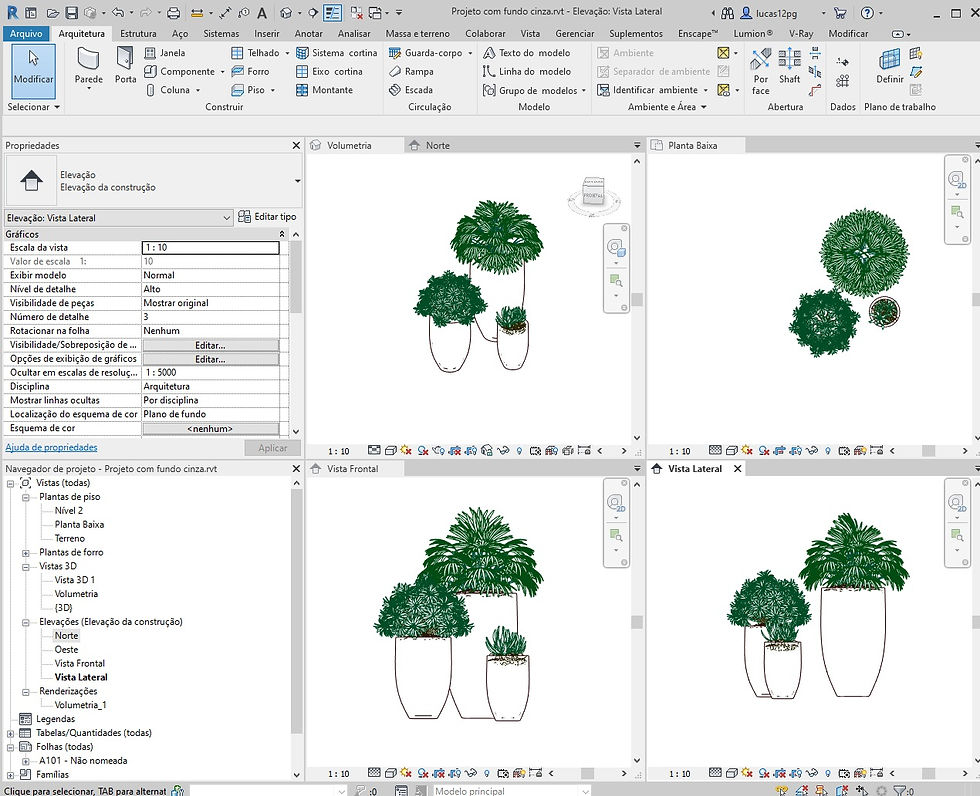Toggle select links in status bar
This screenshot has width=980, height=796.
pyautogui.click(x=782, y=790)
